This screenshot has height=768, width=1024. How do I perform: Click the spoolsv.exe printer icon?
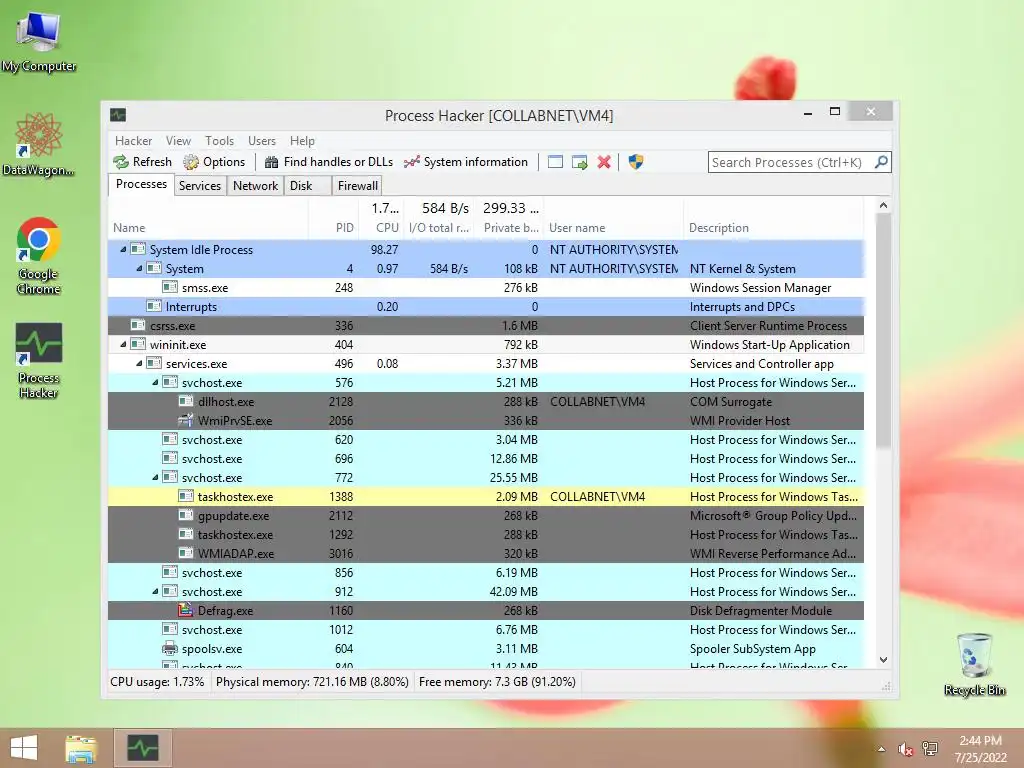(x=170, y=648)
